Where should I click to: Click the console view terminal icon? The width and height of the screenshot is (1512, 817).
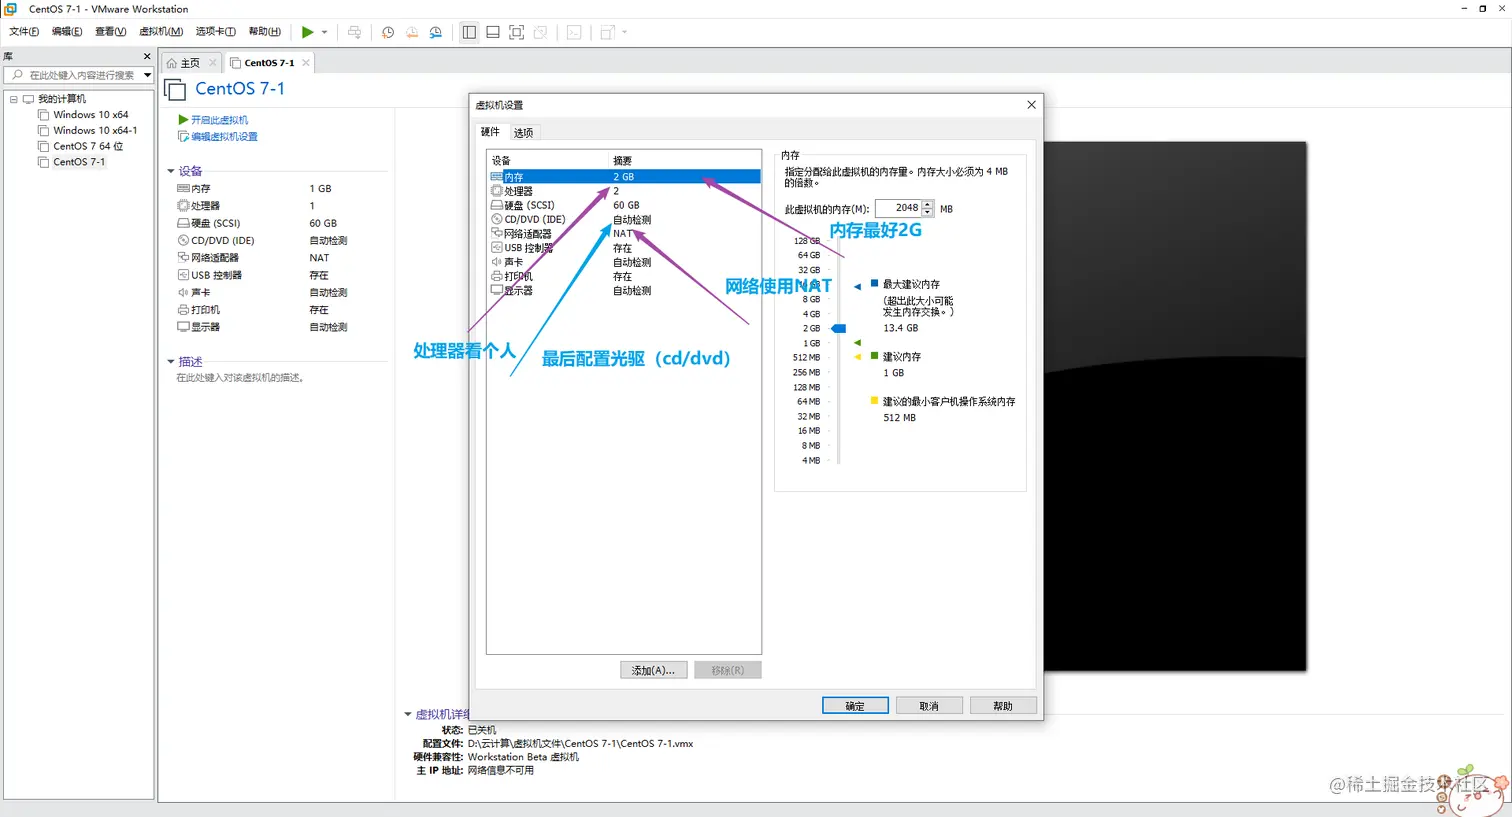(574, 32)
